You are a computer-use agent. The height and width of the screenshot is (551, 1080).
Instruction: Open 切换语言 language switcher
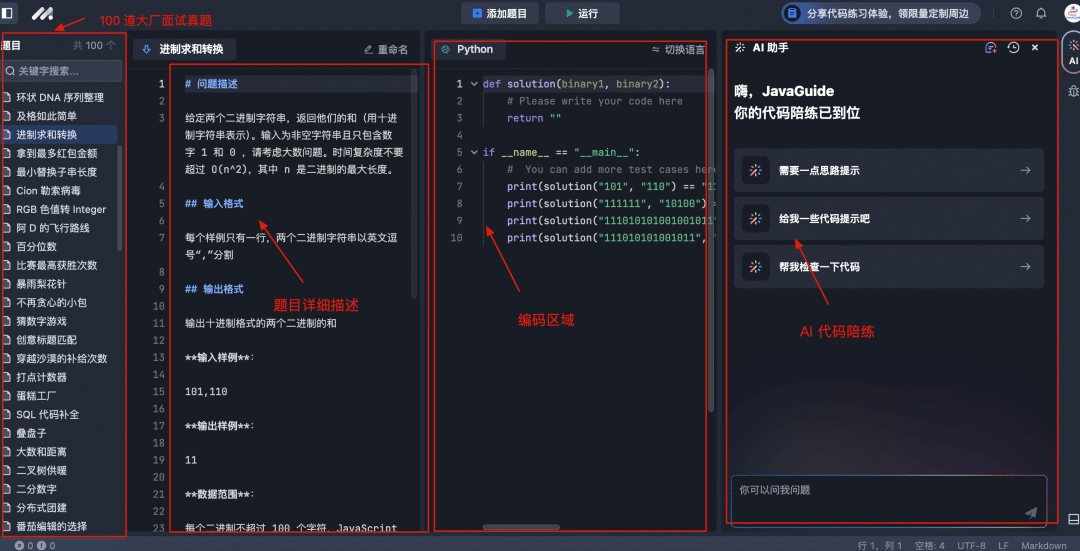click(x=678, y=50)
